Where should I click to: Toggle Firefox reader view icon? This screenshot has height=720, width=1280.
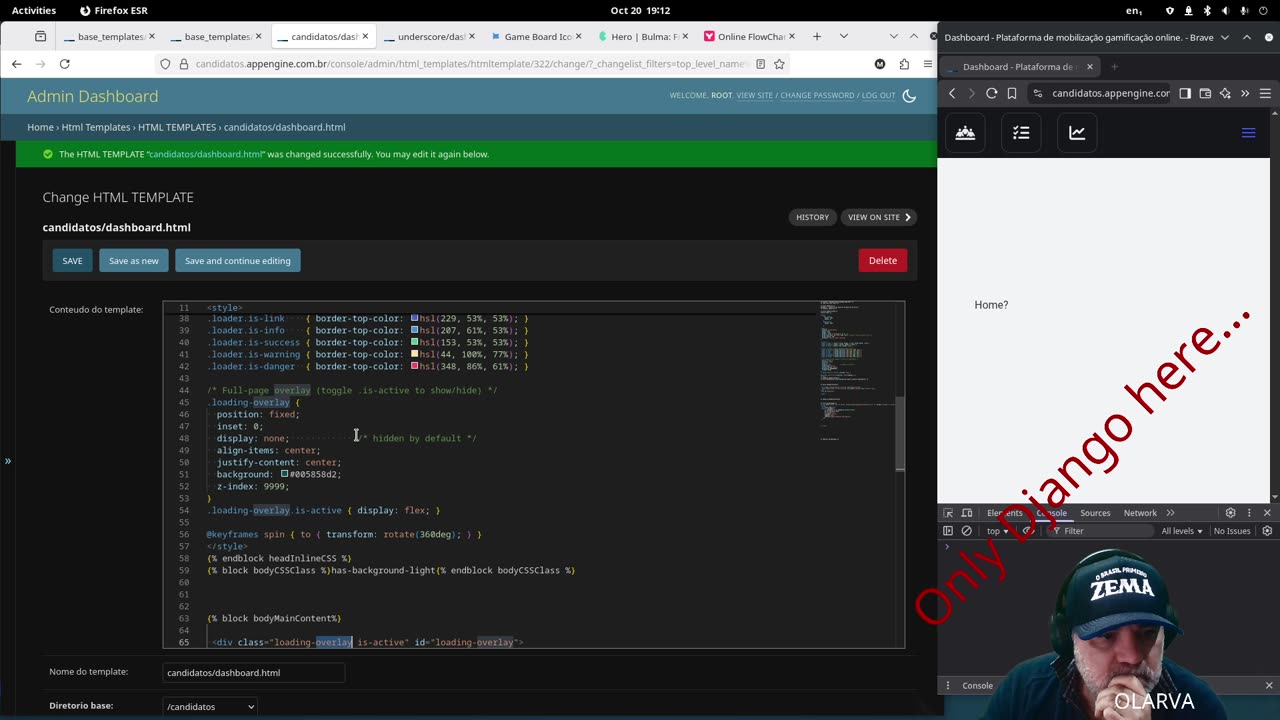(x=761, y=64)
